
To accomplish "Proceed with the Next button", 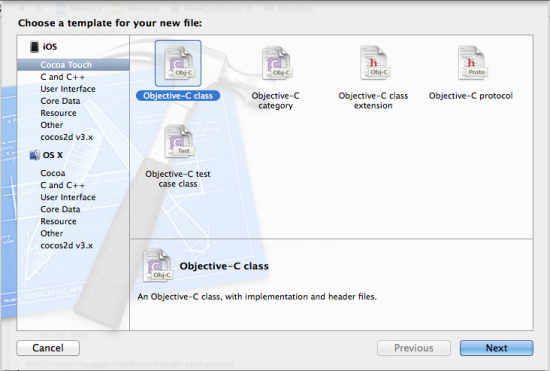I will pos(497,348).
